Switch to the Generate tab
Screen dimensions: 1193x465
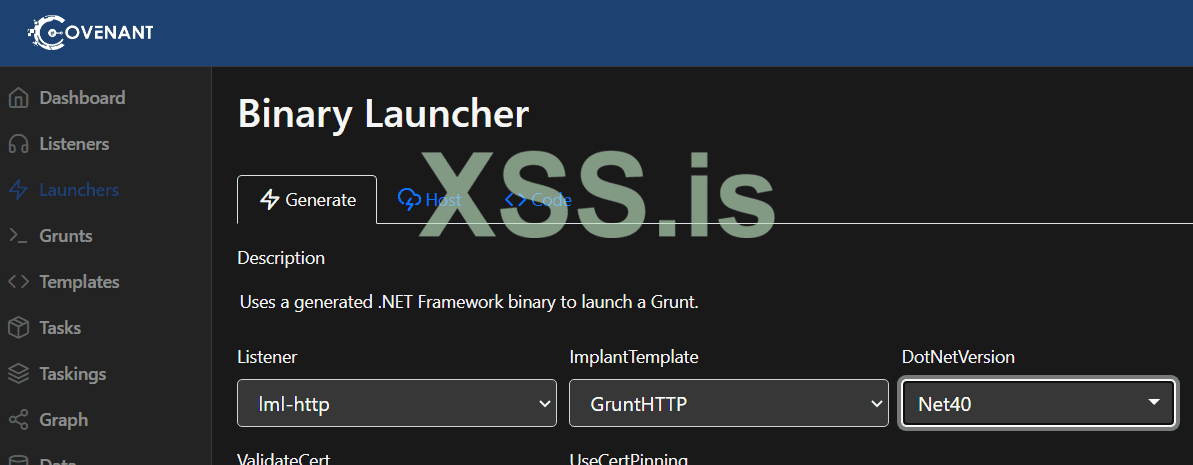click(x=307, y=199)
